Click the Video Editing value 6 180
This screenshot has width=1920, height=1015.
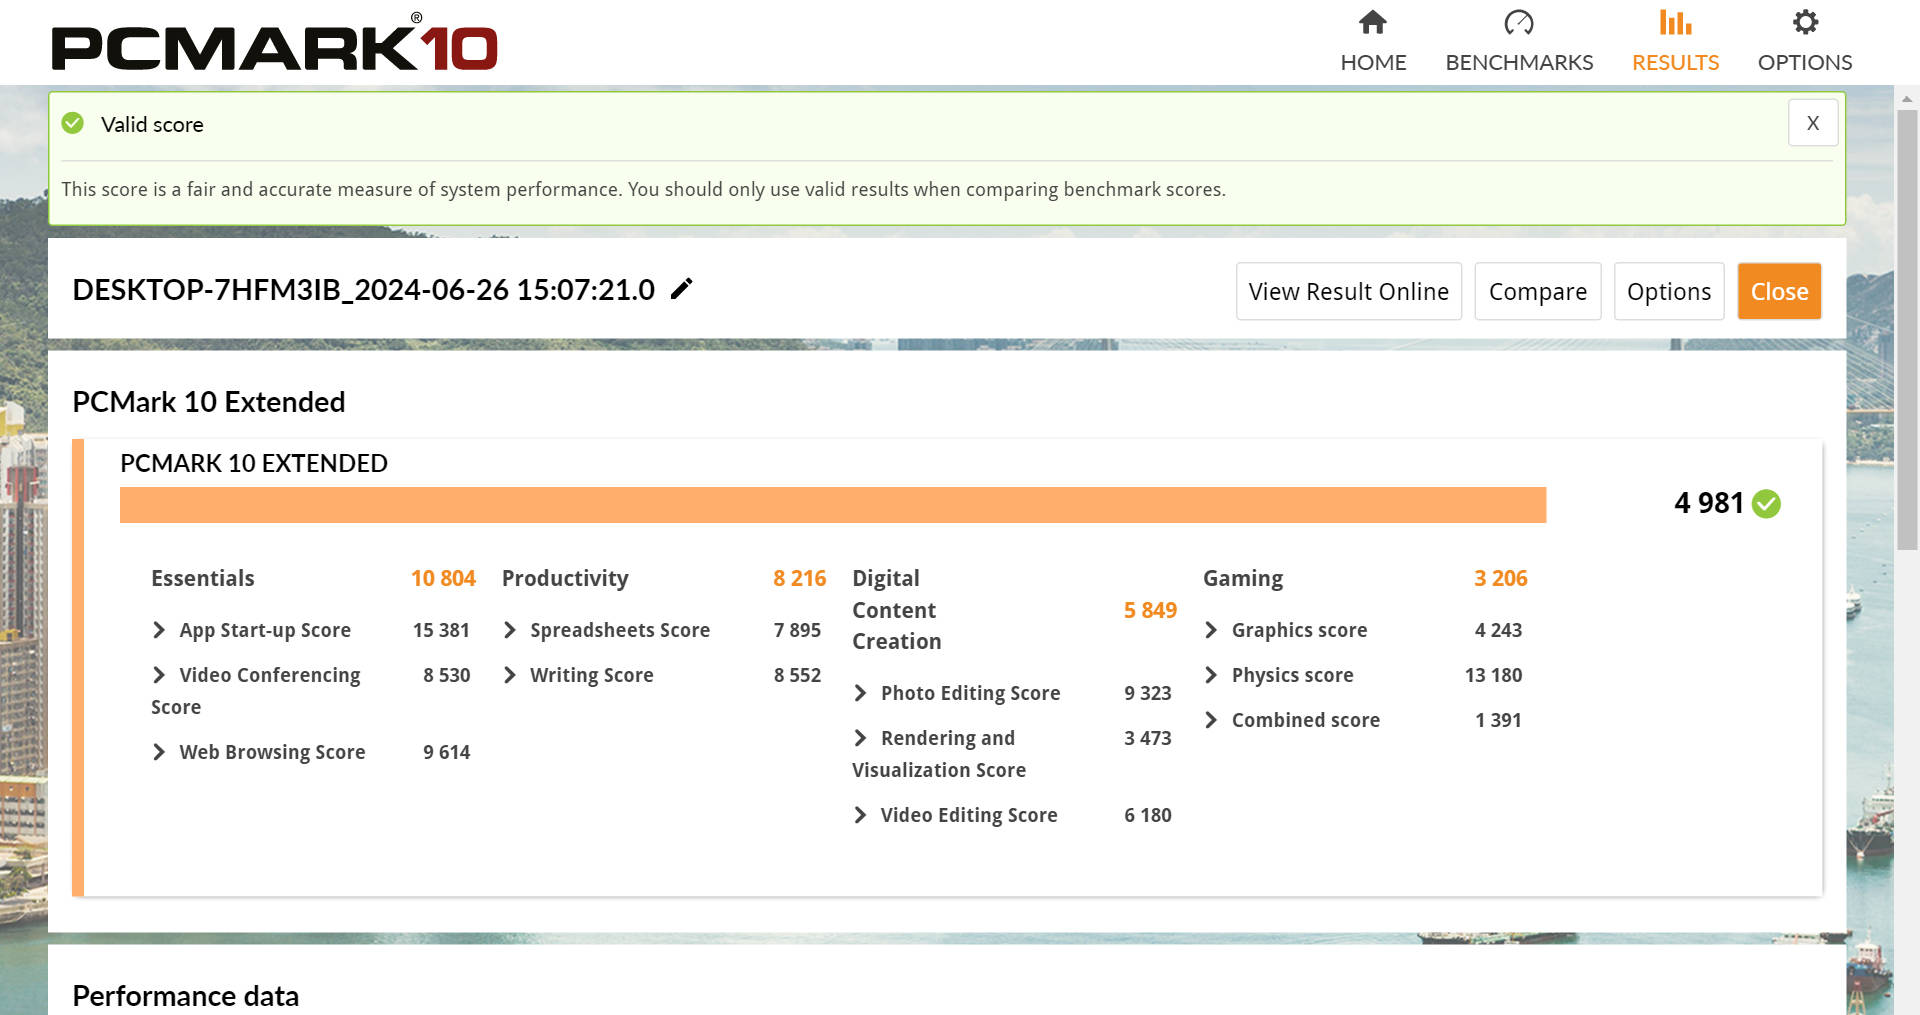click(1147, 815)
